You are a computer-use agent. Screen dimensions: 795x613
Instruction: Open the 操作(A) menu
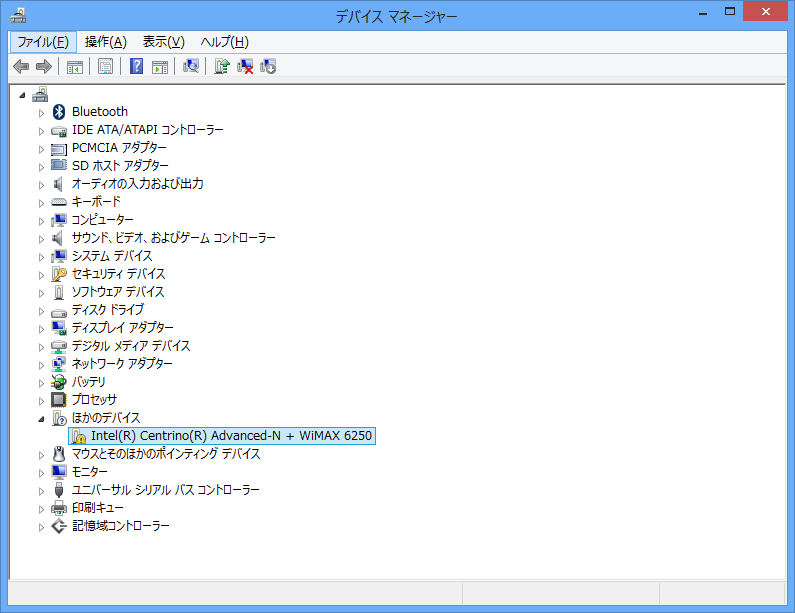(105, 42)
